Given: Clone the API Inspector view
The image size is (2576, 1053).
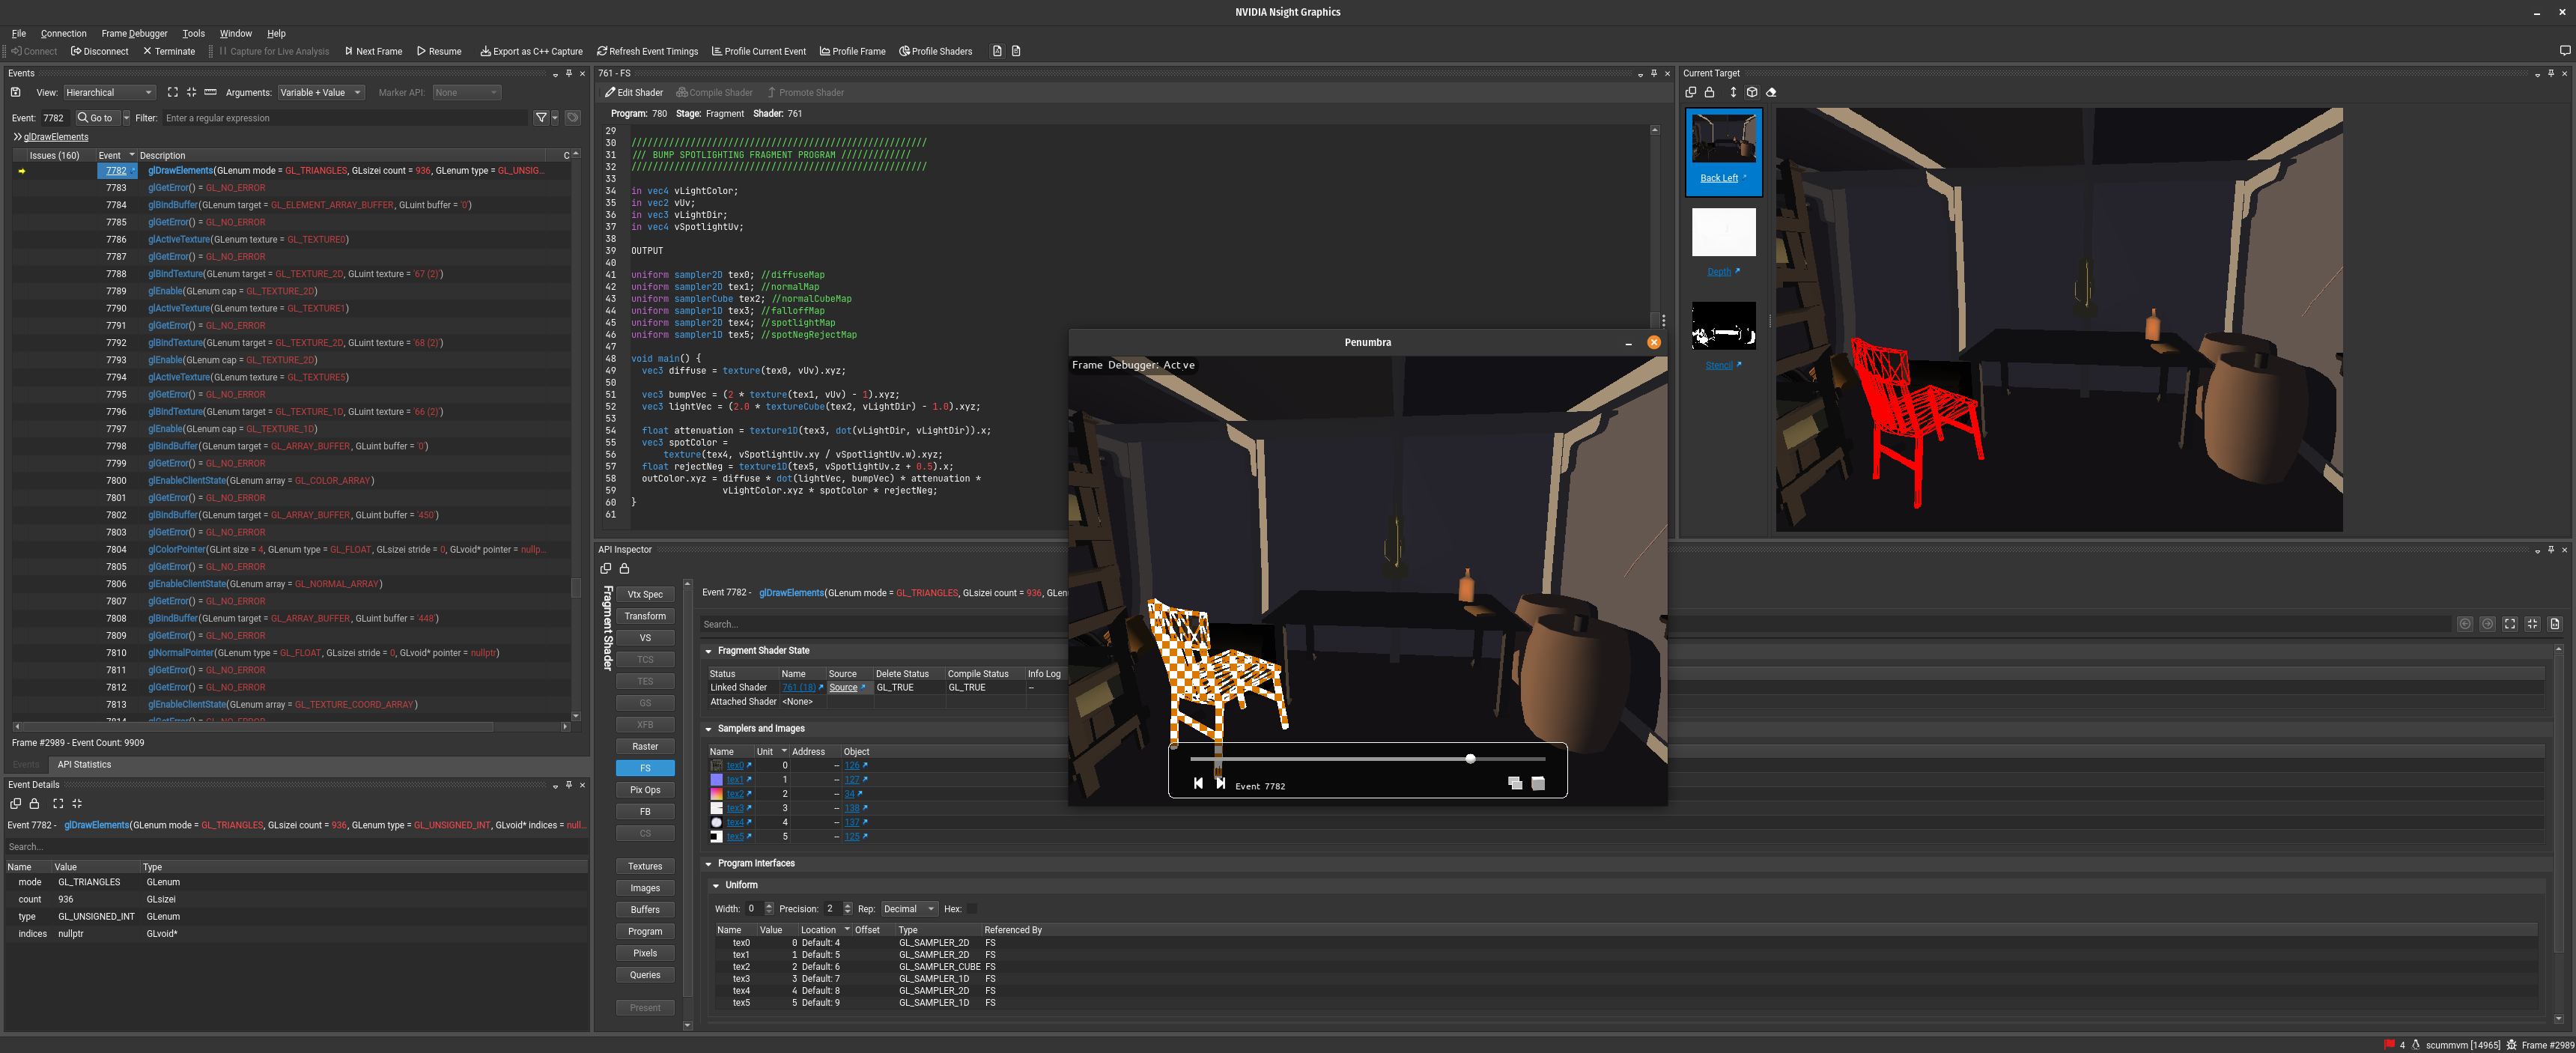Looking at the screenshot, I should click(605, 568).
